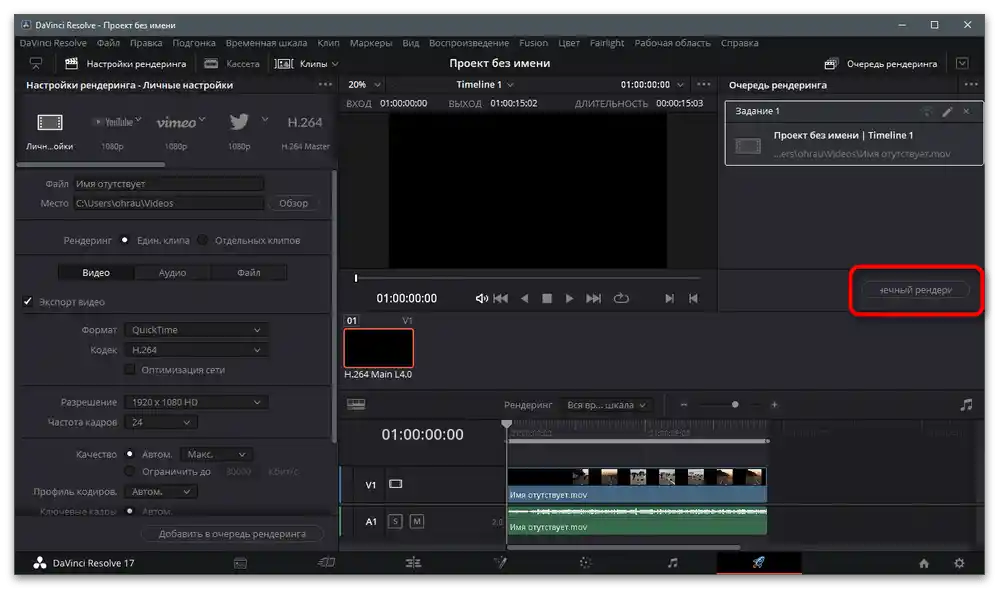Toggle V1 video track enable icon
The width and height of the screenshot is (999, 589).
(x=396, y=484)
